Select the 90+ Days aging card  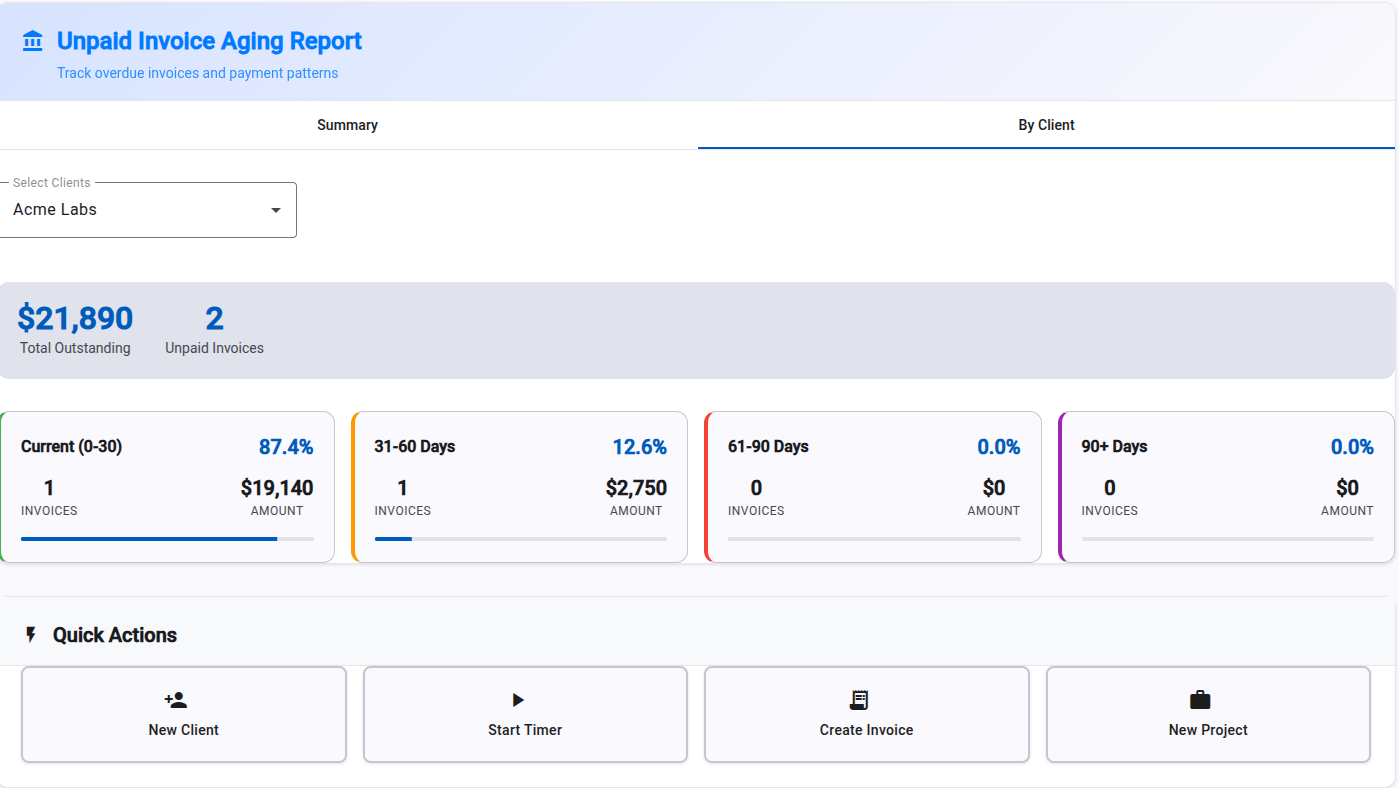(x=1227, y=486)
